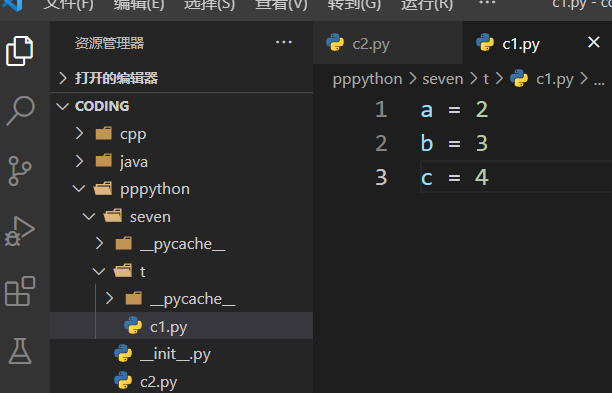This screenshot has height=393, width=612.
Task: Close the c1.py editor tab
Action: (594, 42)
